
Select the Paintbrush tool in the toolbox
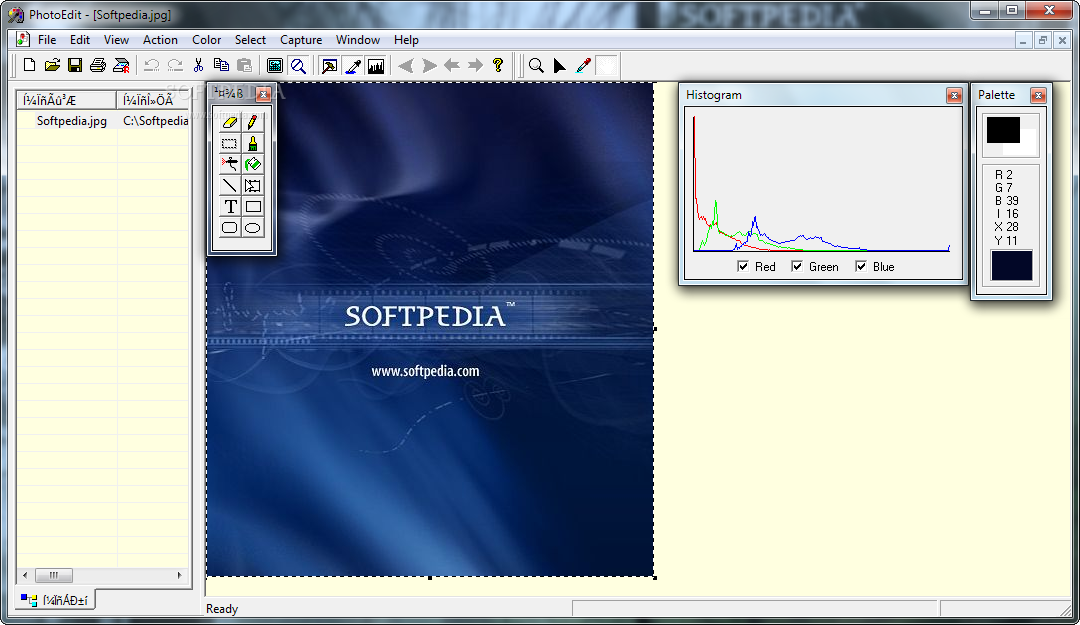[x=253, y=144]
